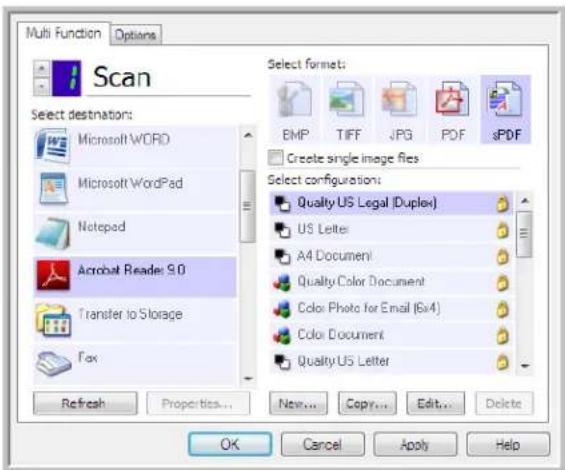Click the Apply button
565x470 pixels.
click(x=415, y=444)
